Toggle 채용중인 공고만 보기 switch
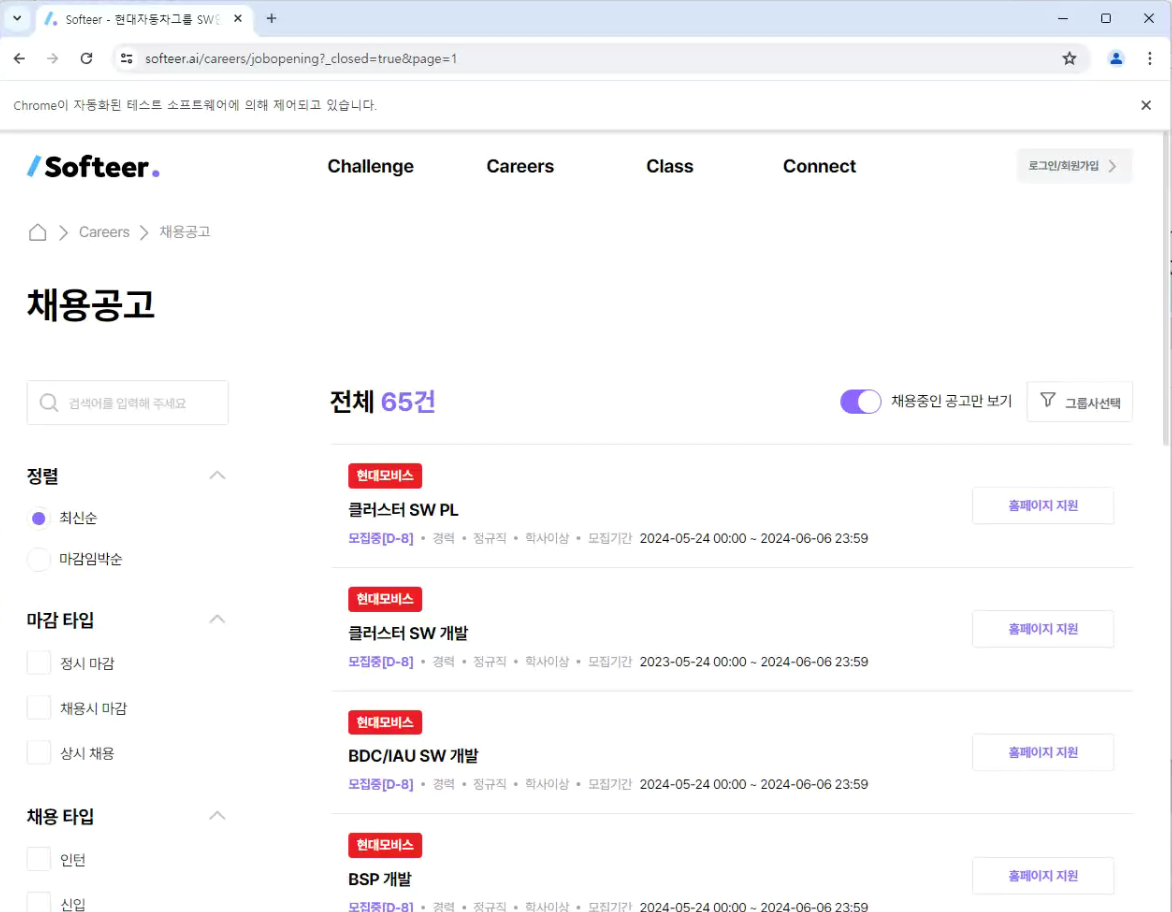Viewport: 1172px width, 912px height. 860,401
